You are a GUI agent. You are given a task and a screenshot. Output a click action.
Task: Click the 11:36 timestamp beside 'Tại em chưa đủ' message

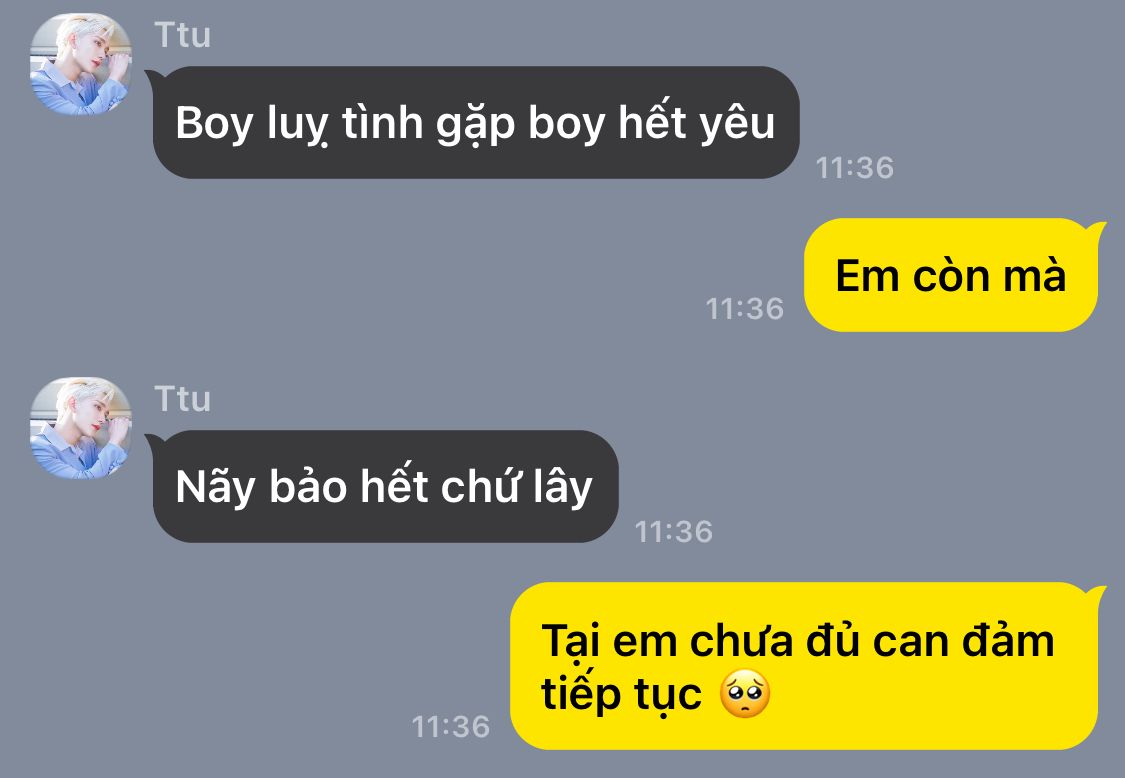pyautogui.click(x=451, y=727)
